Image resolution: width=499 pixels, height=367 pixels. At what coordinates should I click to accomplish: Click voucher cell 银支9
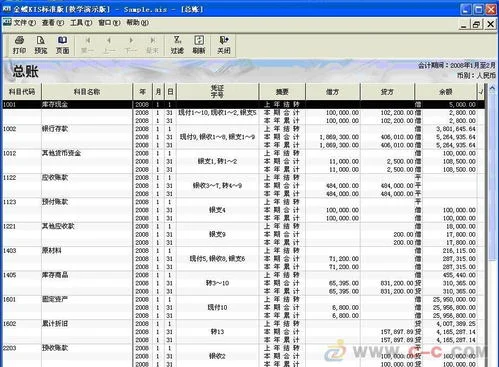point(217,234)
